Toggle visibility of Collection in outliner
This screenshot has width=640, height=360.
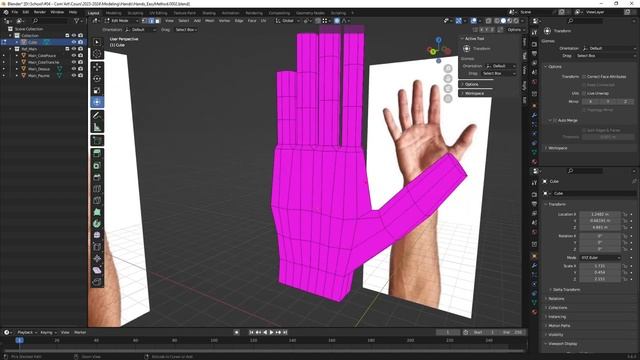(74, 36)
